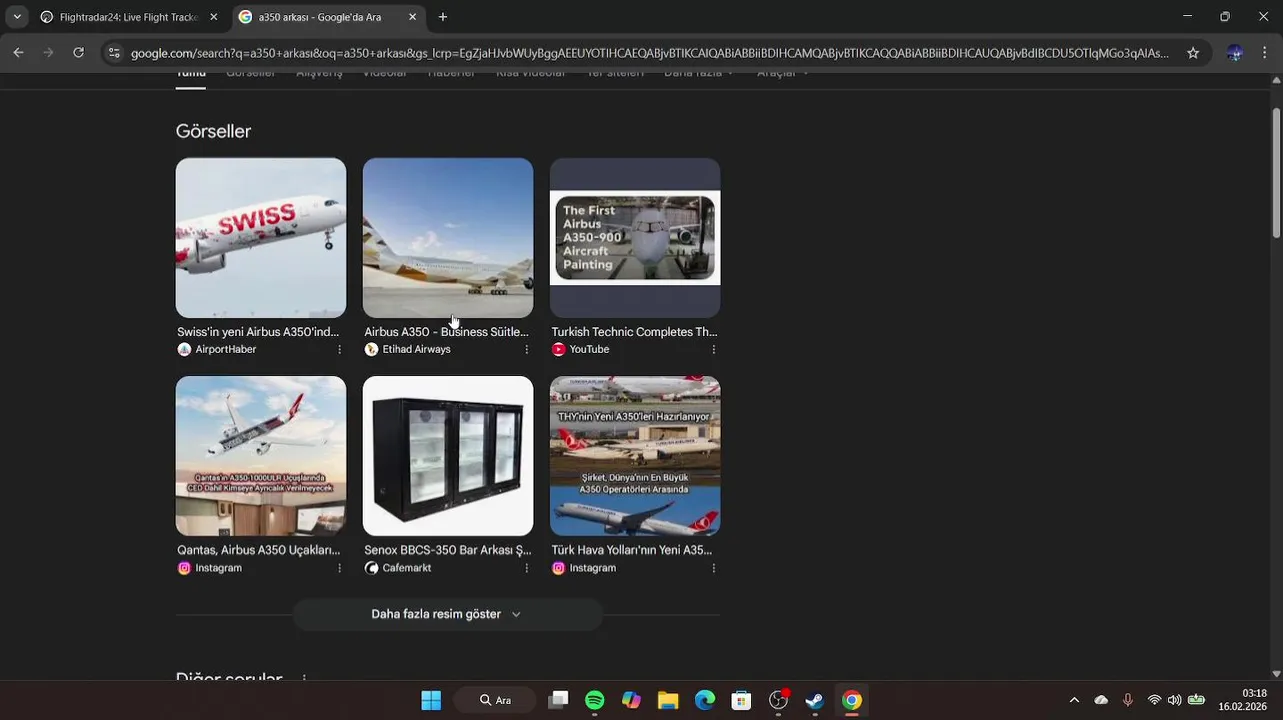Go back using the browser back arrow
This screenshot has width=1283, height=720.
(18, 53)
